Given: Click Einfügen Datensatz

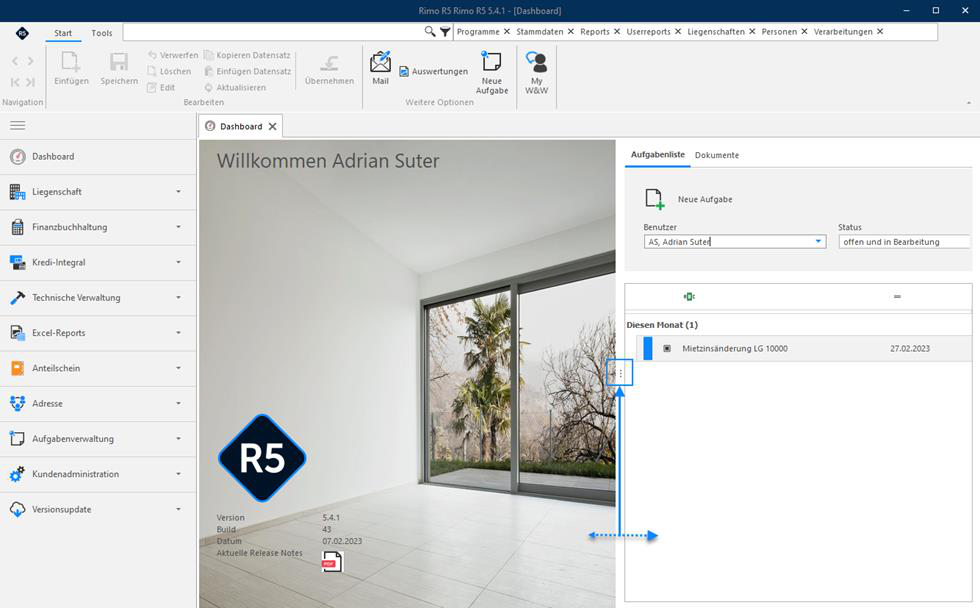Looking at the screenshot, I should coord(248,71).
